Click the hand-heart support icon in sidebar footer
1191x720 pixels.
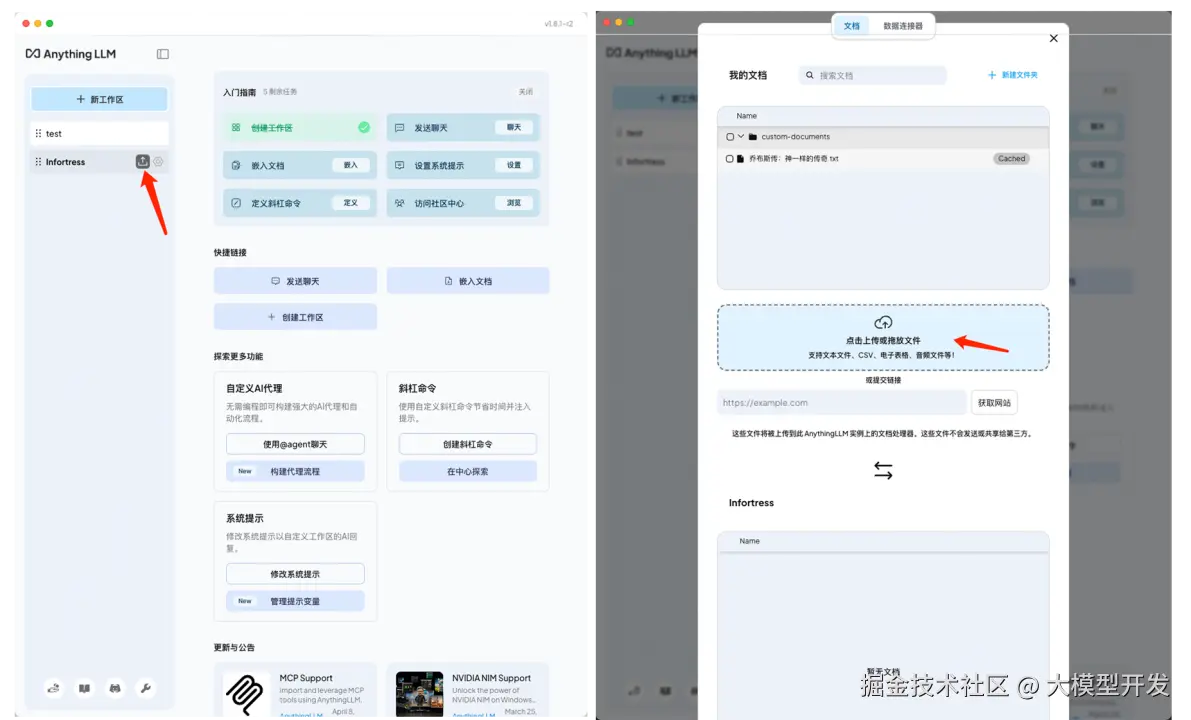pos(53,688)
